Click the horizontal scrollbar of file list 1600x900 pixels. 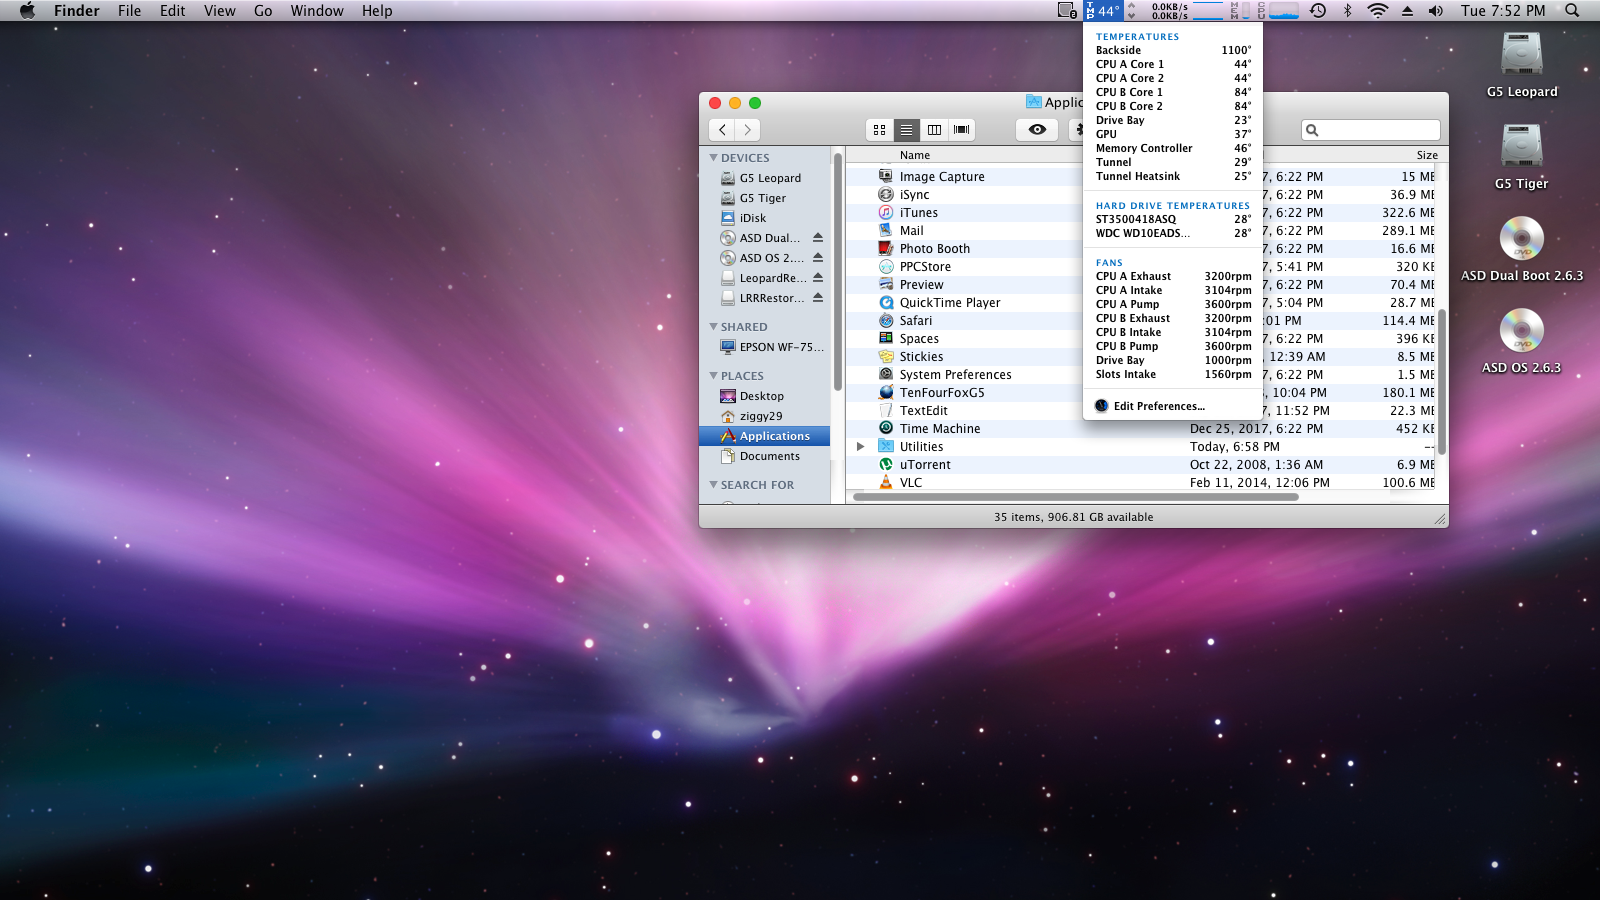pos(1076,496)
